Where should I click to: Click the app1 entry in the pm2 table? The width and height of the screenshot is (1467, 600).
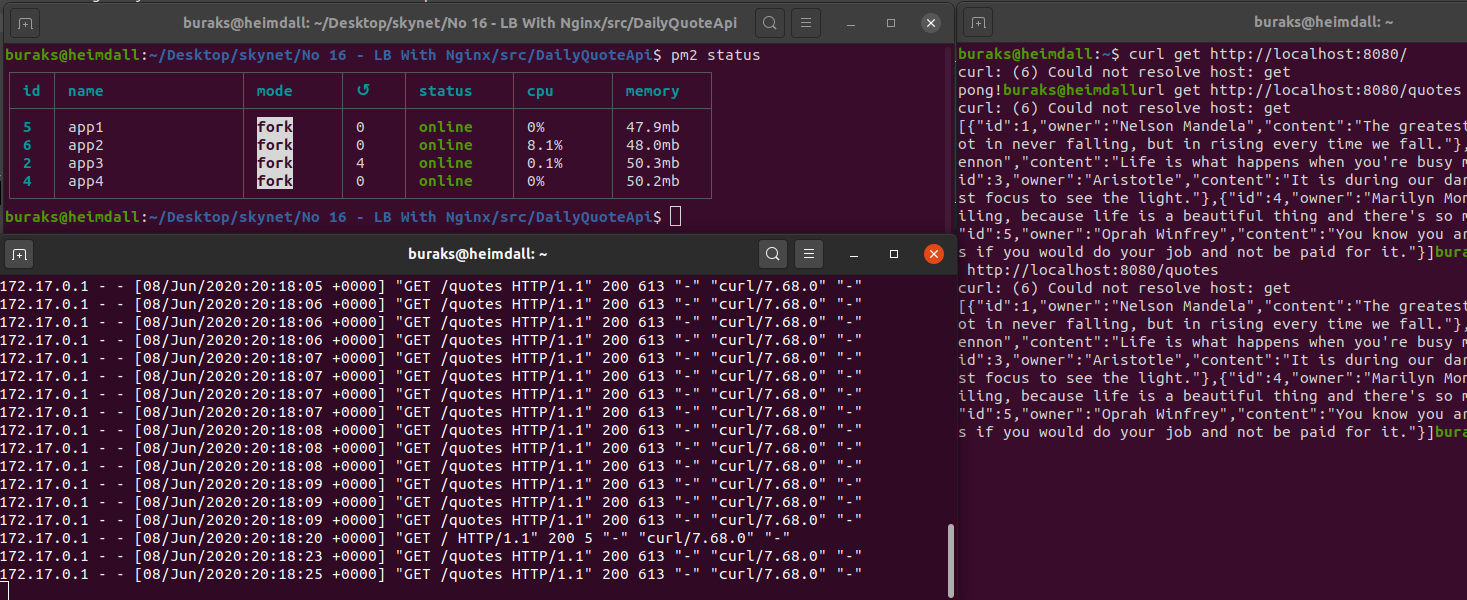(x=83, y=127)
